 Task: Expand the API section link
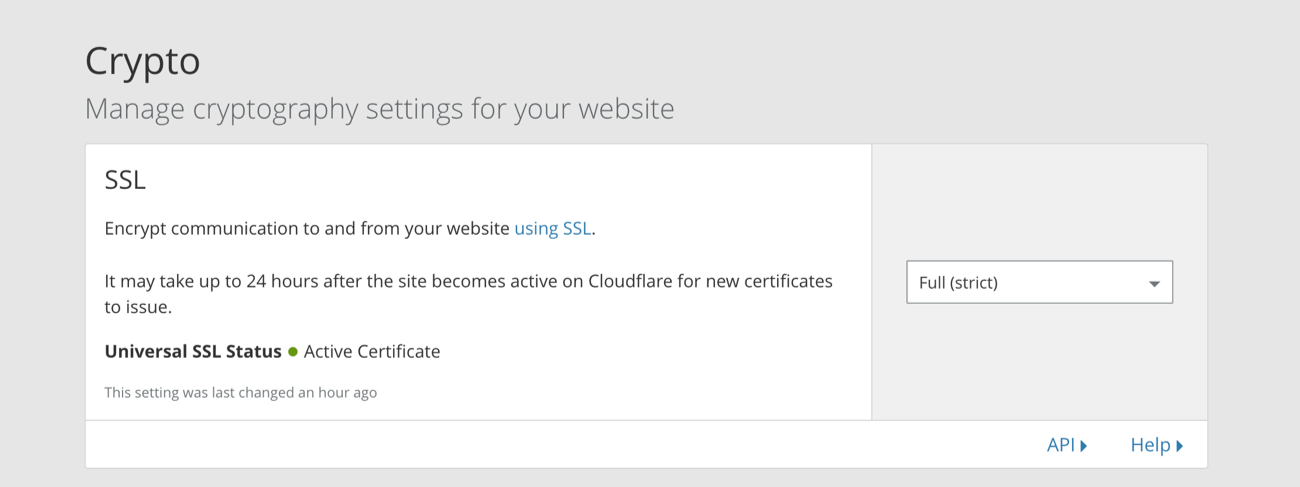[x=1060, y=445]
